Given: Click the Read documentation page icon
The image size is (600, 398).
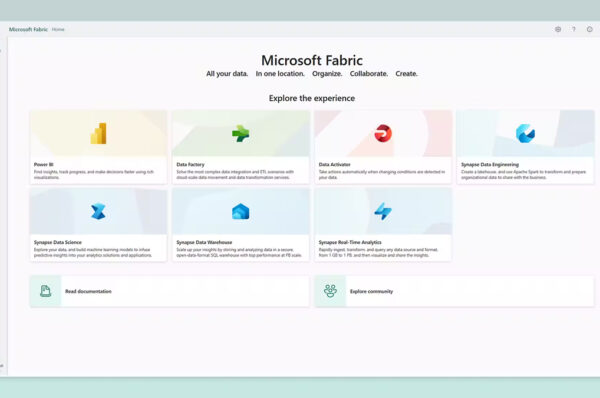Looking at the screenshot, I should pos(46,291).
